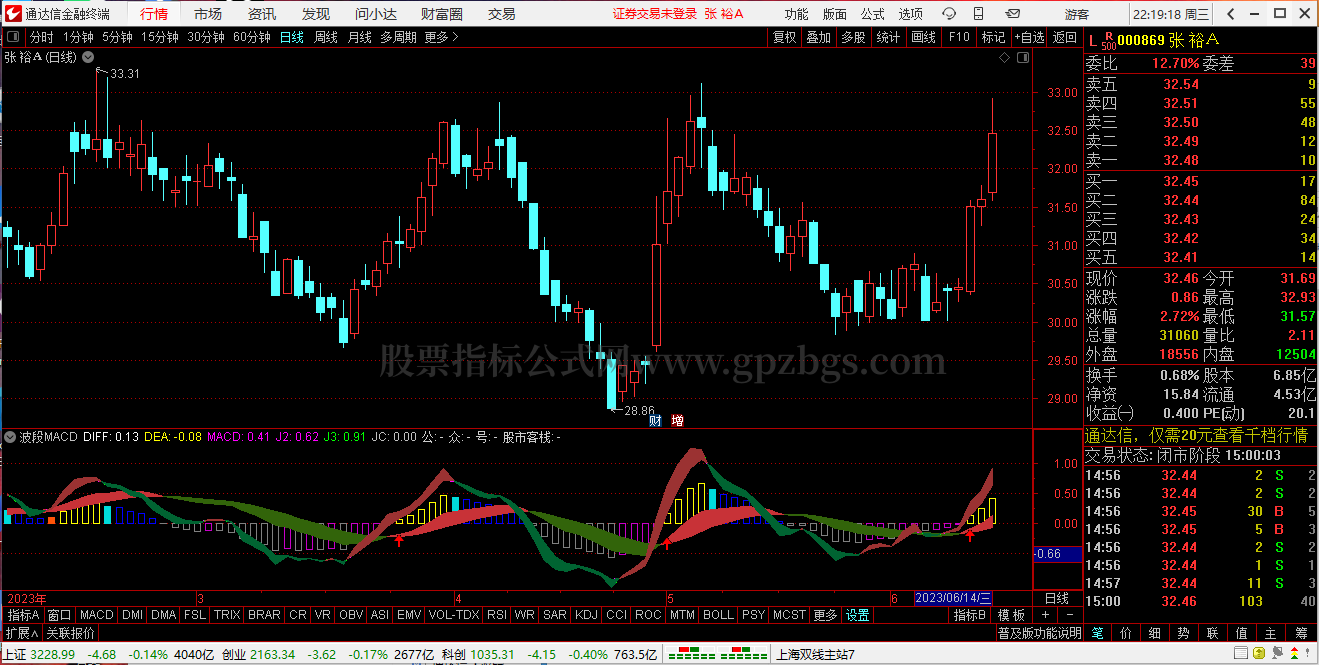Toggle the 复权 price adjustment option
Screen dimensions: 1319x665
785,37
